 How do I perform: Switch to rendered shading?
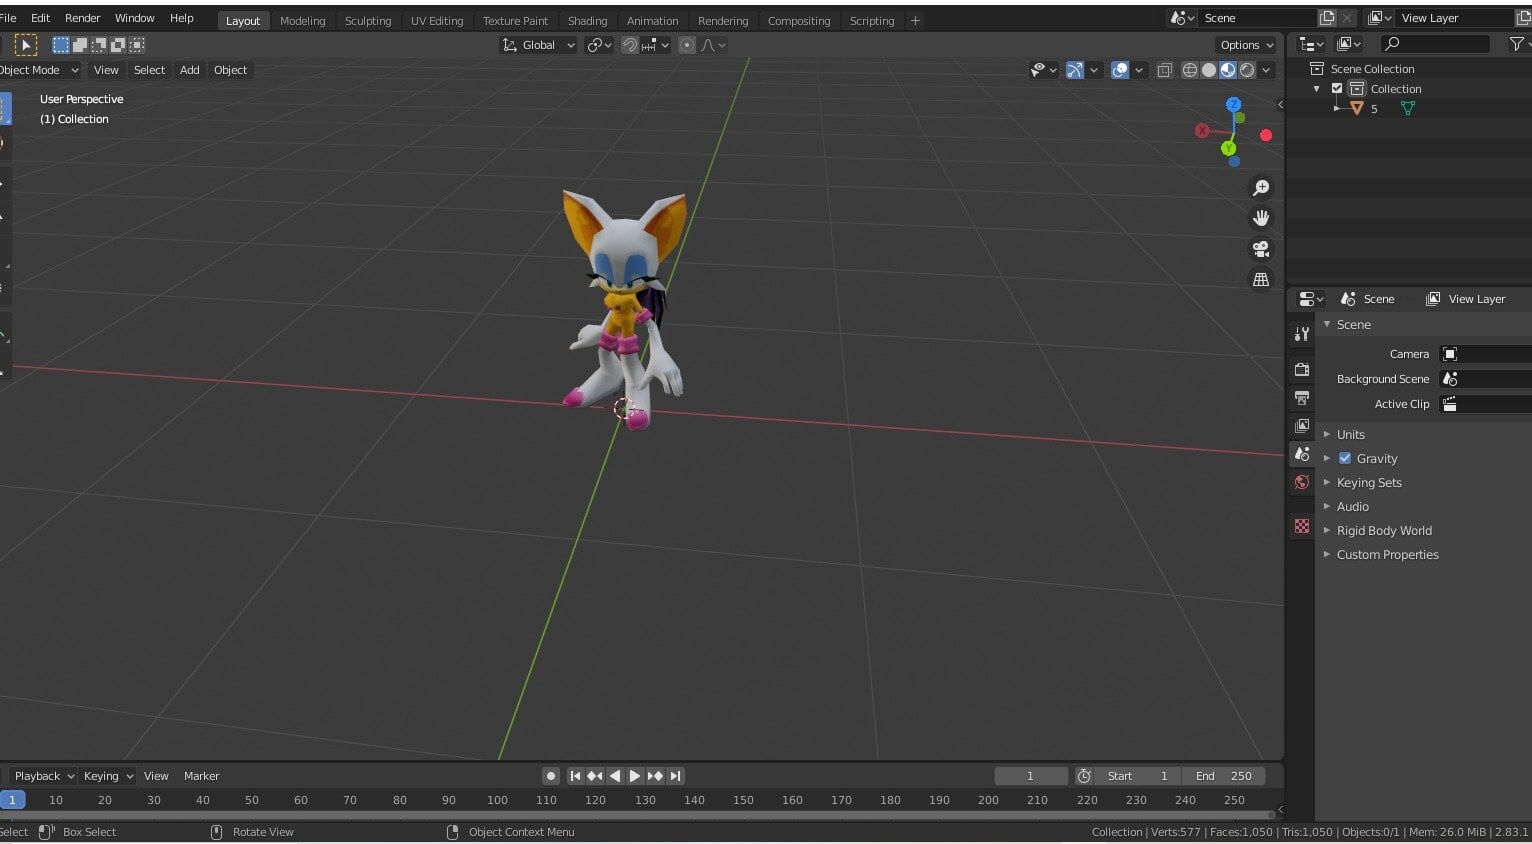[x=1247, y=70]
